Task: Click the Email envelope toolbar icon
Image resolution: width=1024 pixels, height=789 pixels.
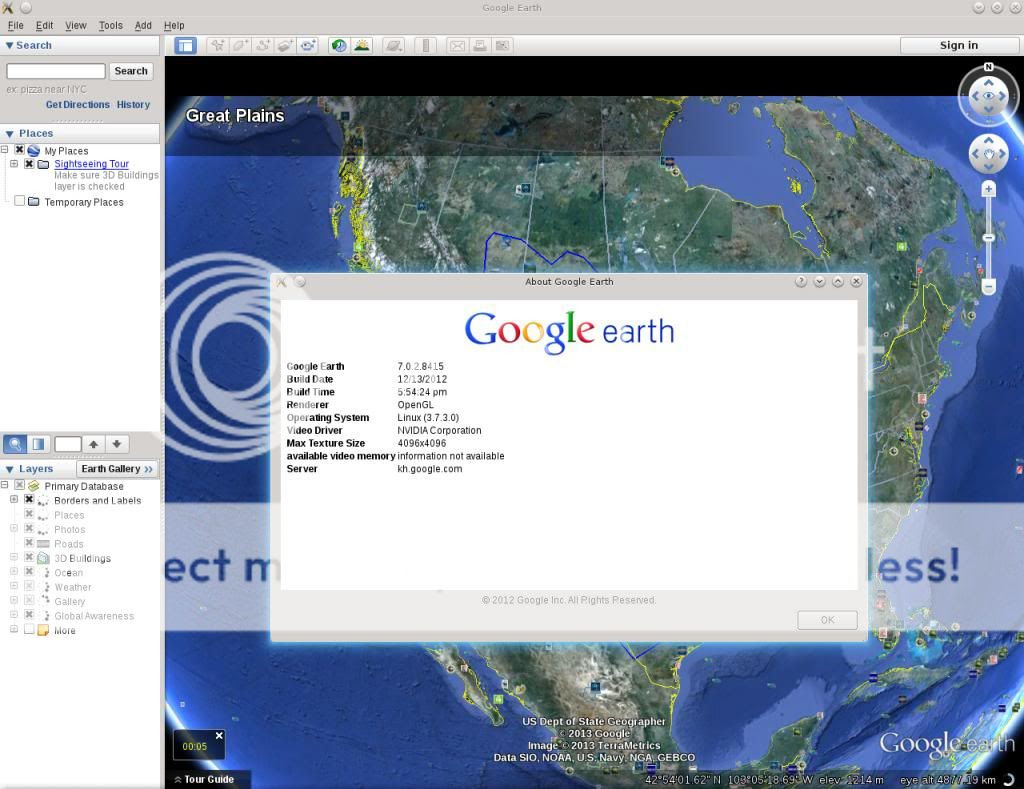Action: (457, 46)
